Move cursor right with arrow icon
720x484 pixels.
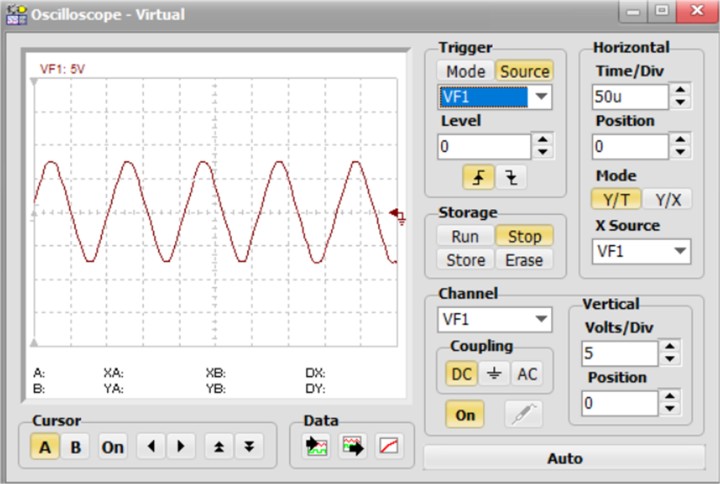pos(180,446)
